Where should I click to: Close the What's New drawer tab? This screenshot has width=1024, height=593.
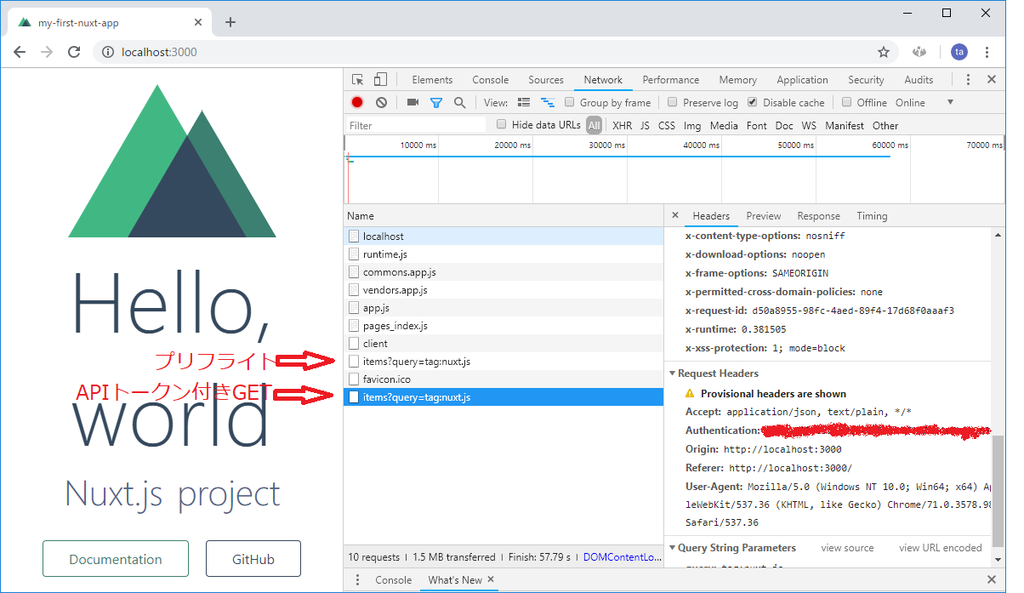490,579
